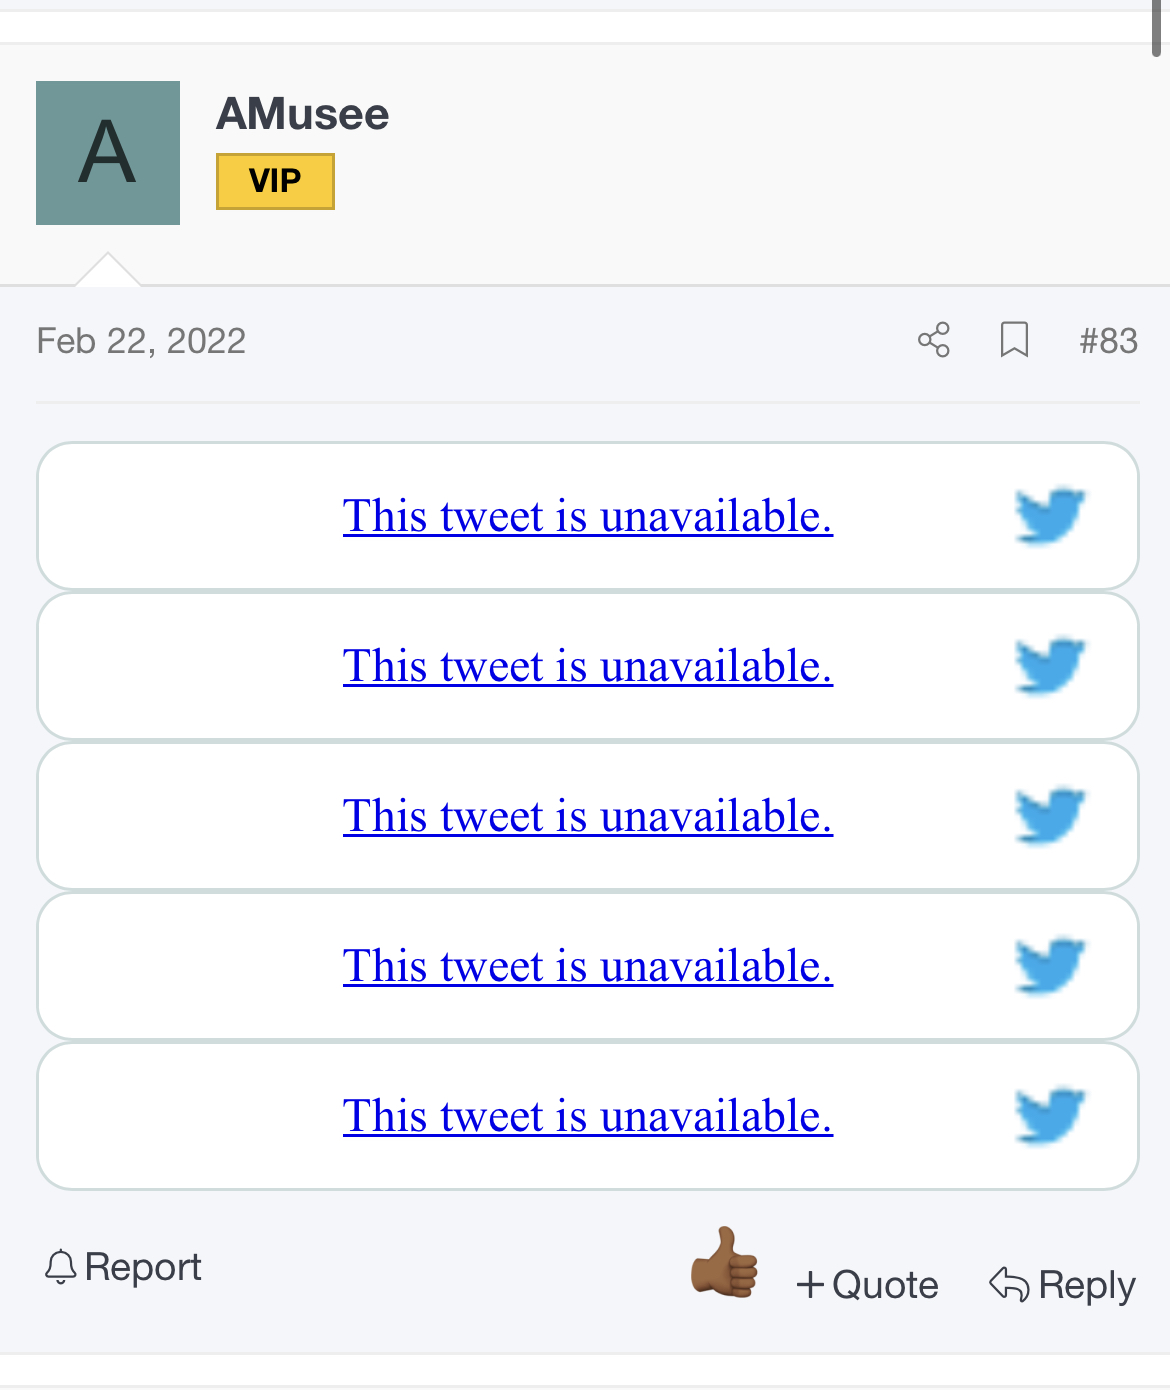Report this post using the bell button
The image size is (1170, 1390).
pos(123,1267)
